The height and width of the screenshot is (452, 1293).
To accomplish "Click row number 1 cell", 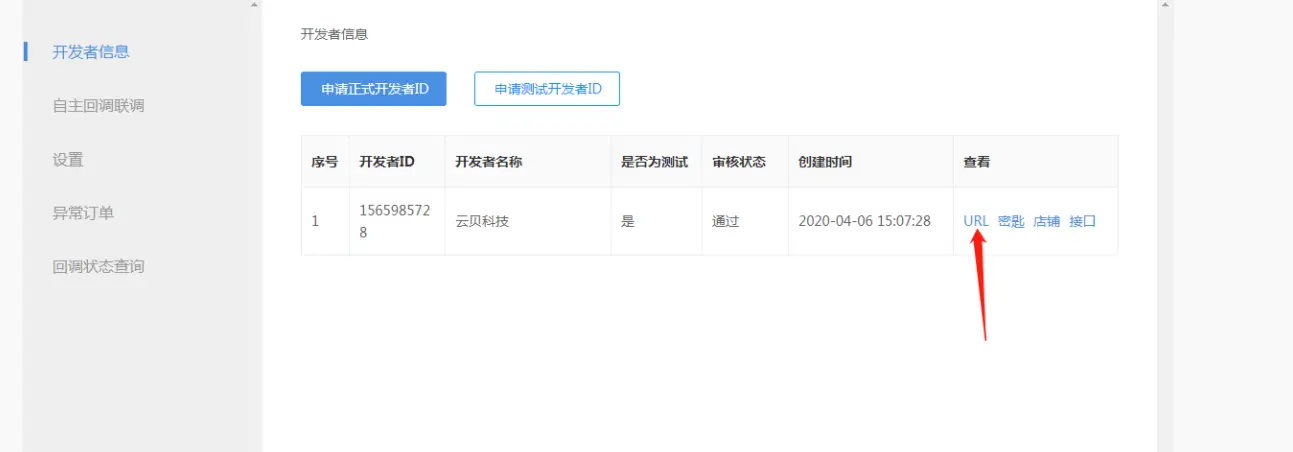I will click(325, 221).
